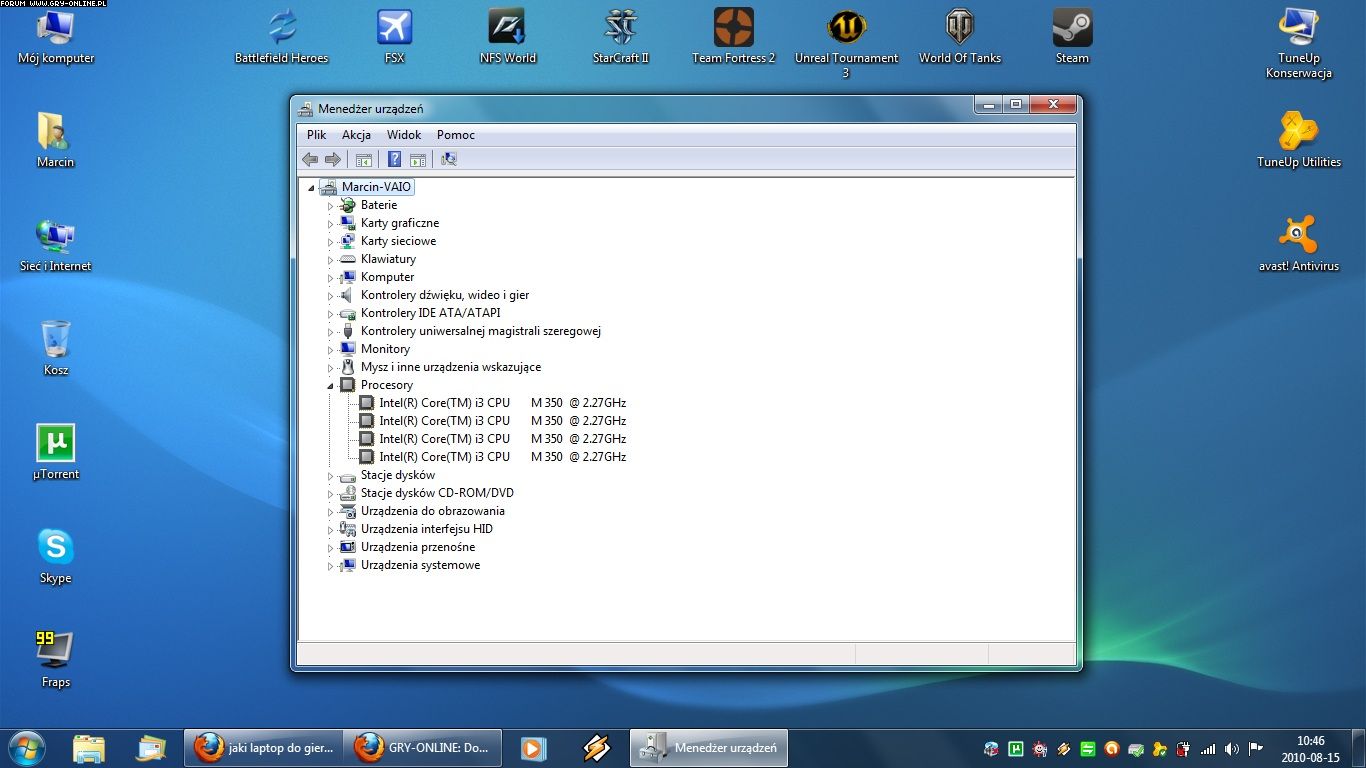Select Urządzenia interfejsu HID item
Screen dimensions: 1366x768
[427, 529]
